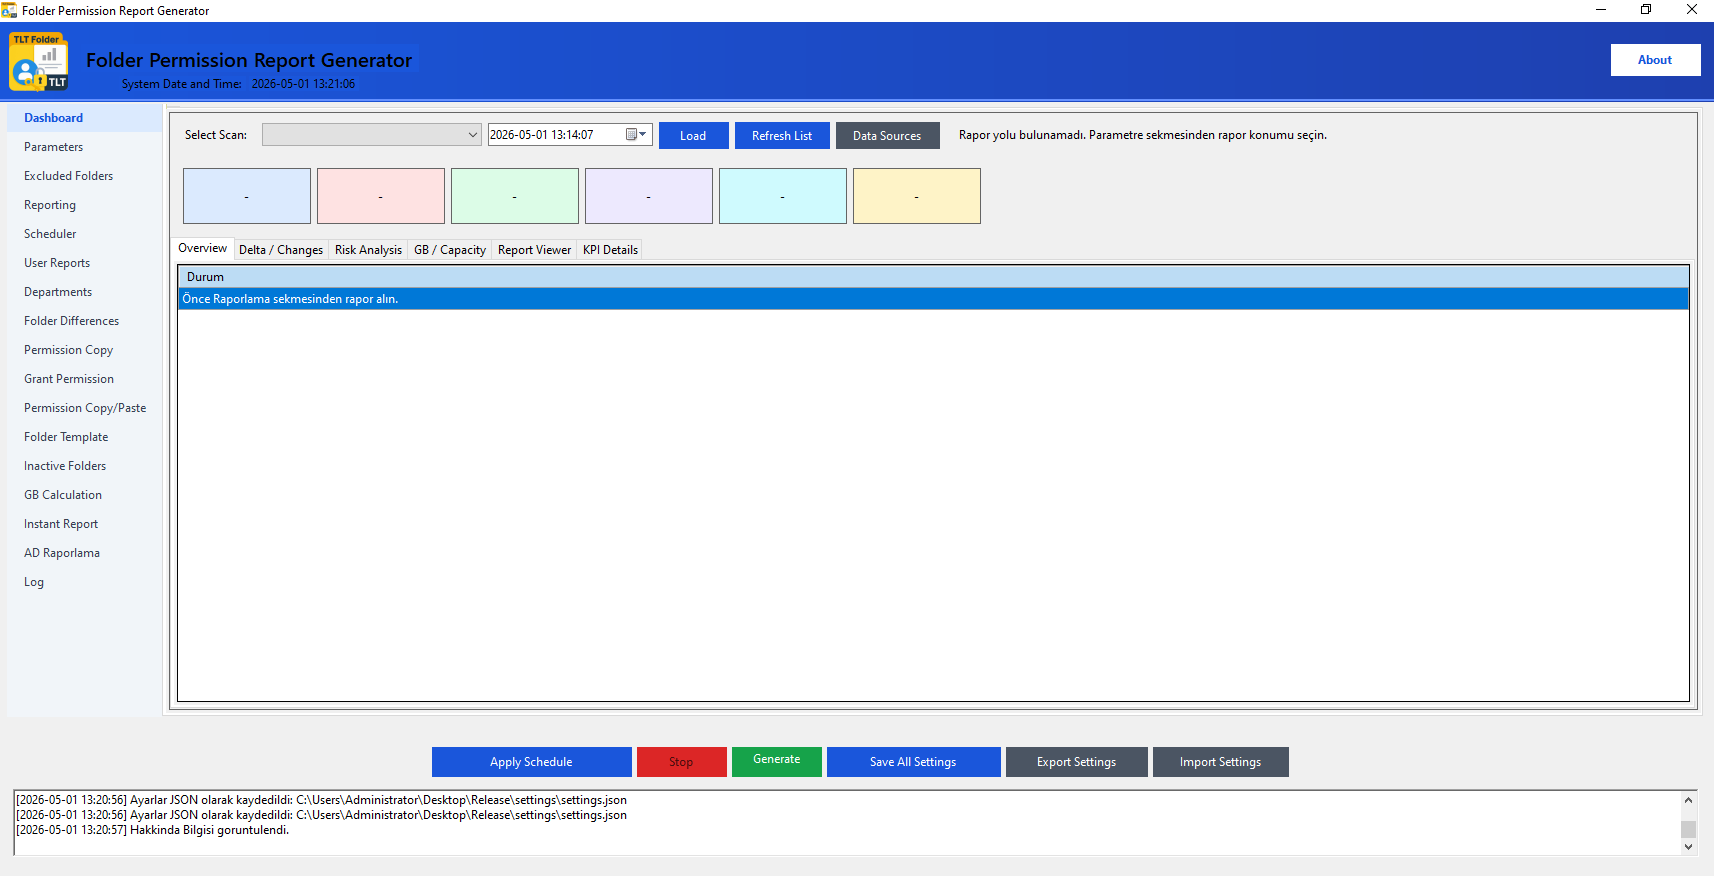Click title bar application icon

click(x=9, y=10)
